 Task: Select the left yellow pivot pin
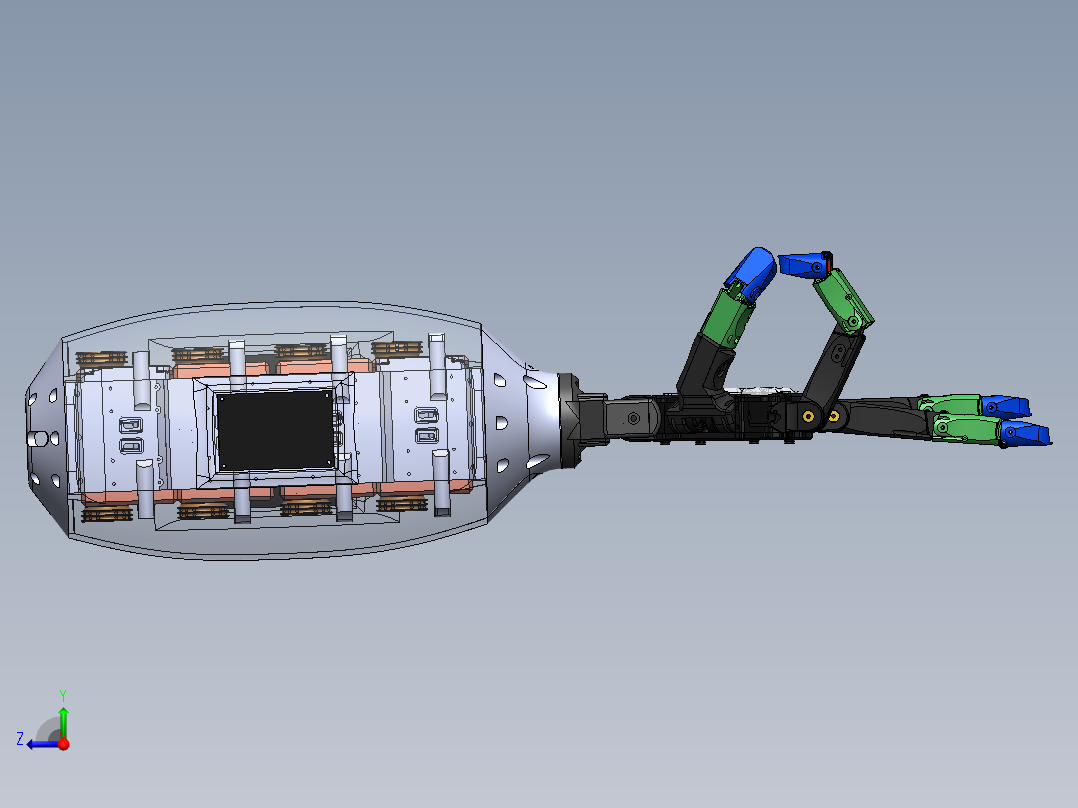808,416
